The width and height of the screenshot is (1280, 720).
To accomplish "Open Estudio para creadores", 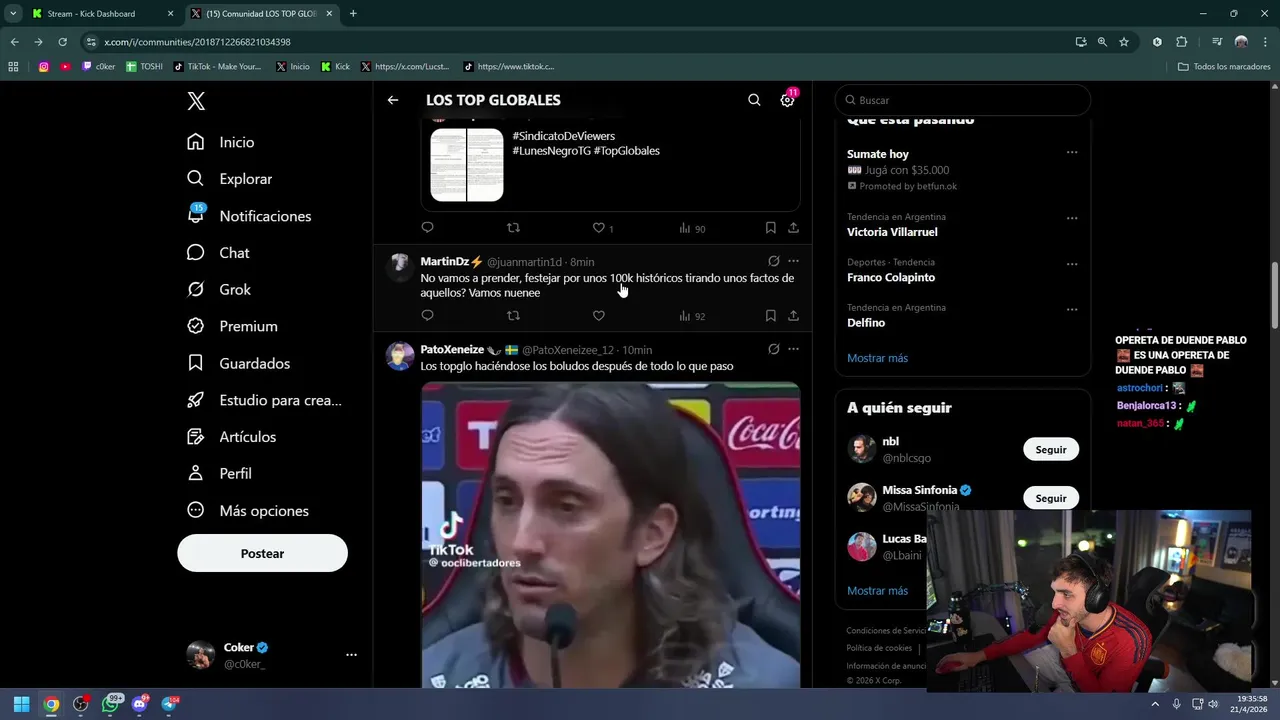I will [264, 400].
